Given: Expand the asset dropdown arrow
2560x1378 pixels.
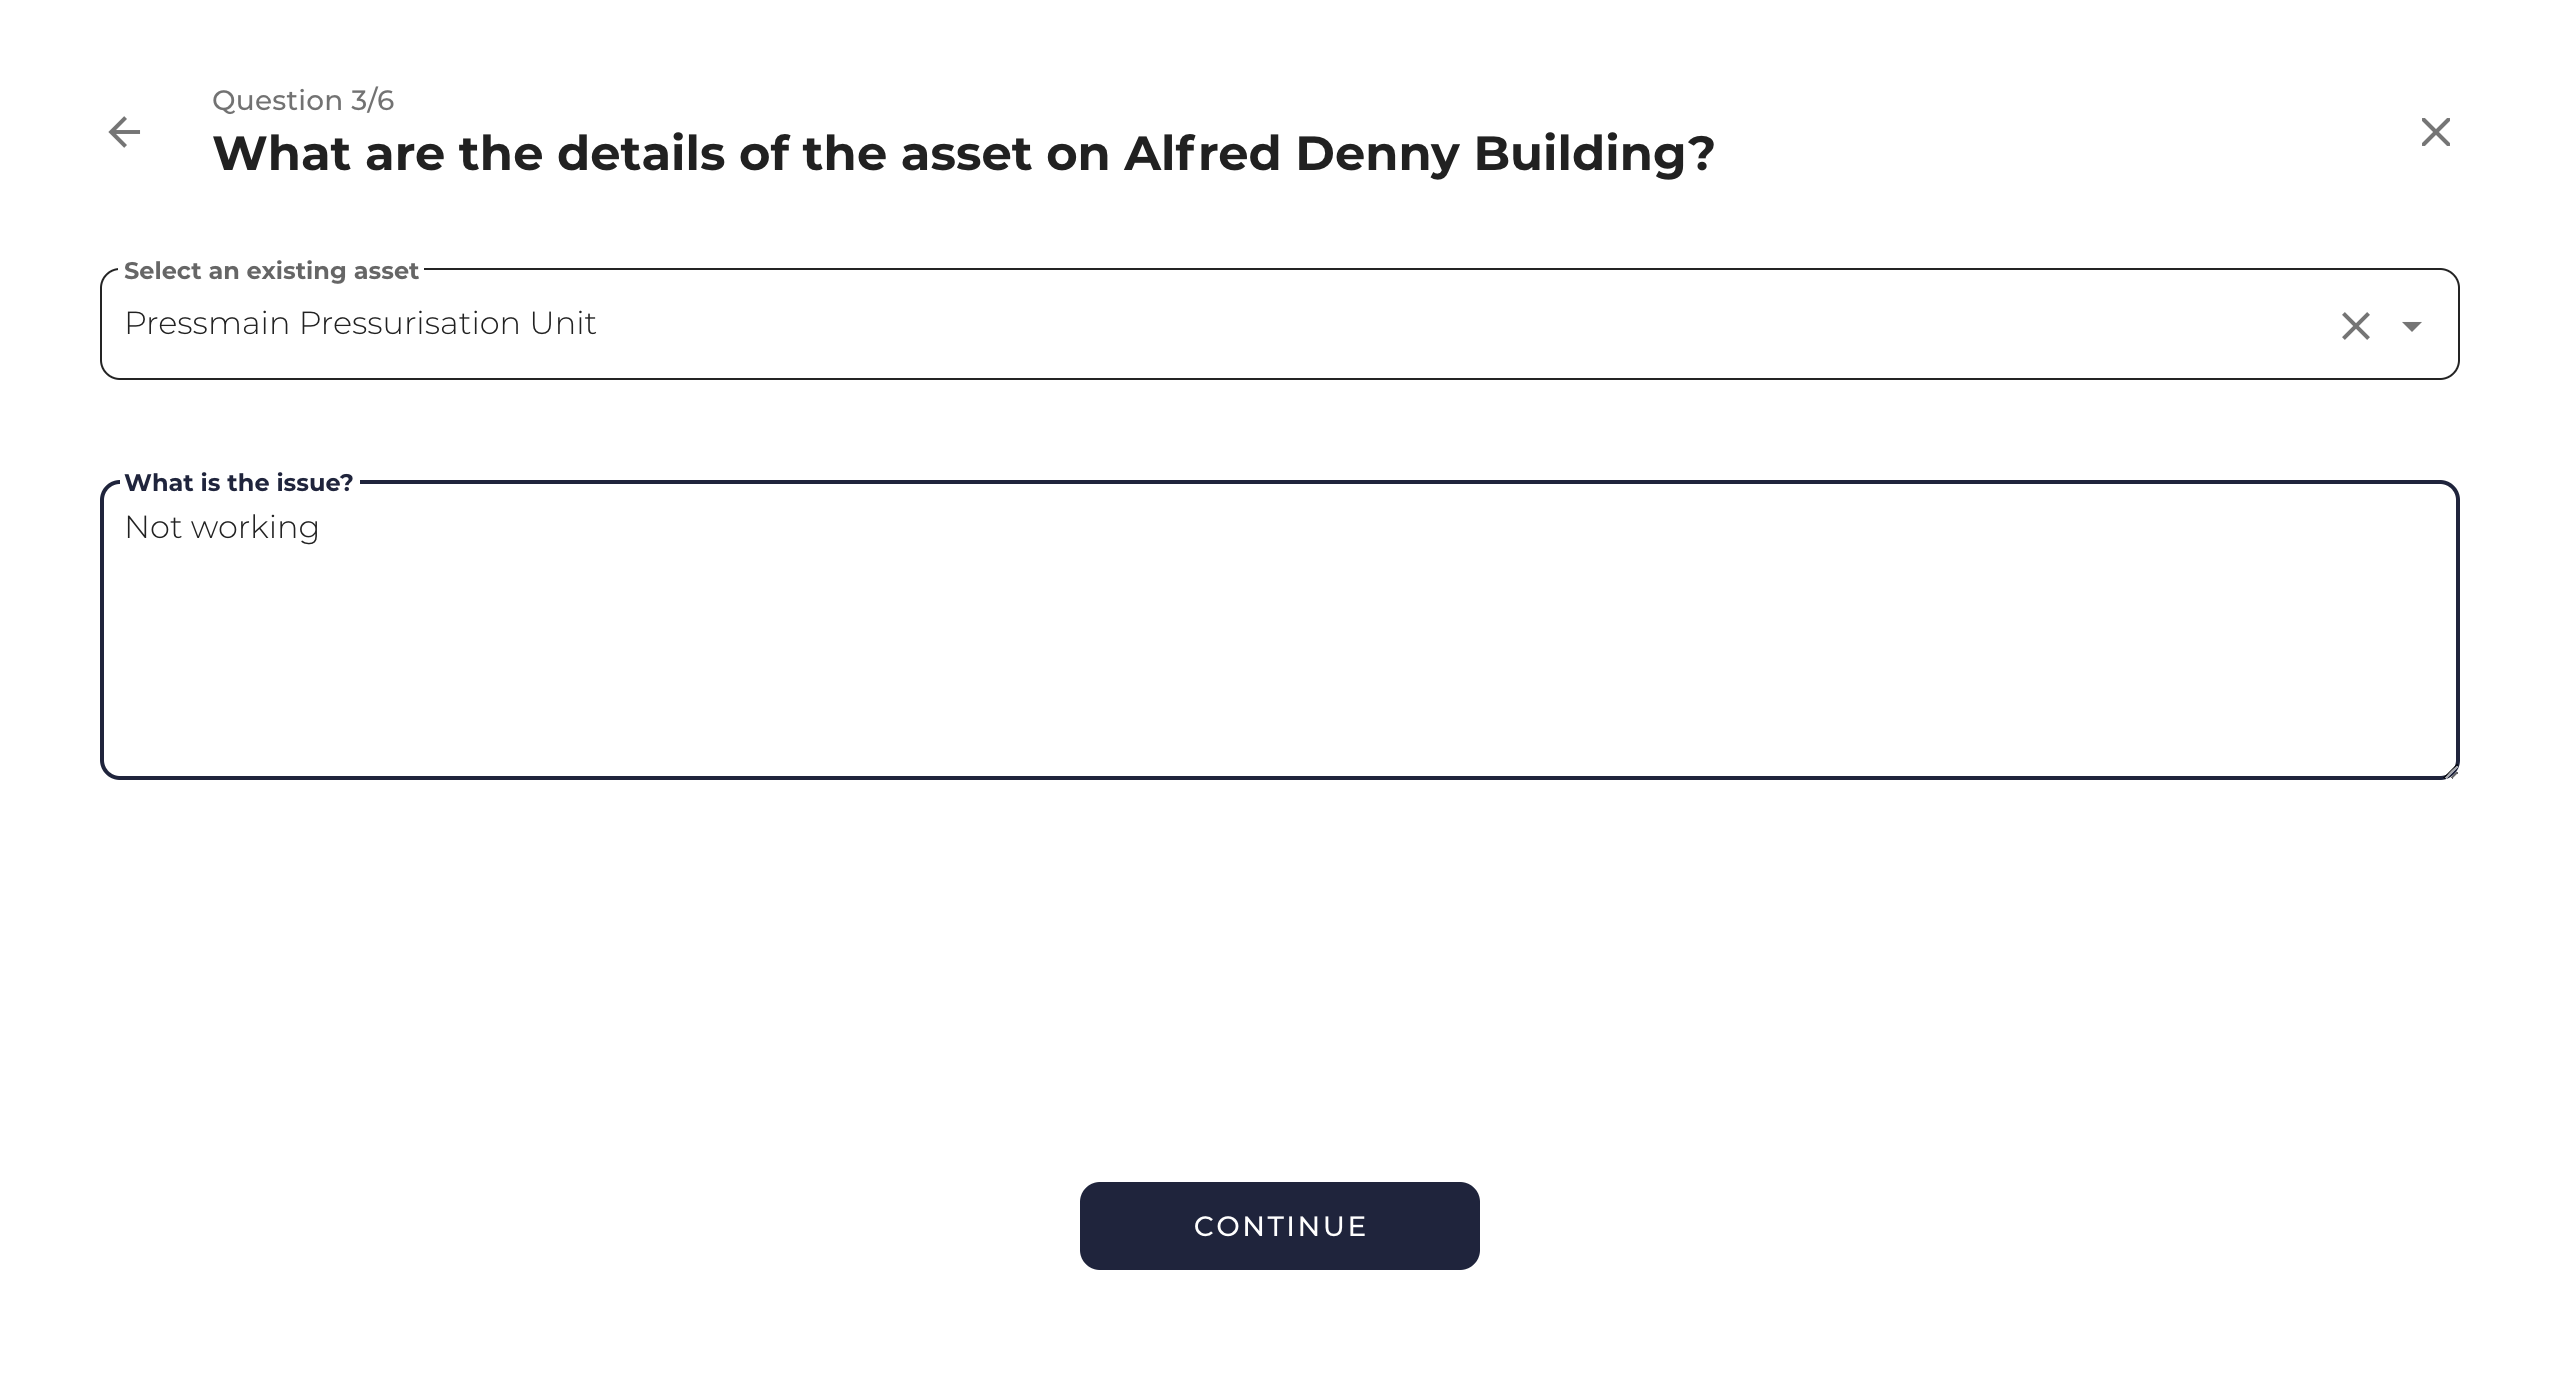Looking at the screenshot, I should (x=2412, y=326).
